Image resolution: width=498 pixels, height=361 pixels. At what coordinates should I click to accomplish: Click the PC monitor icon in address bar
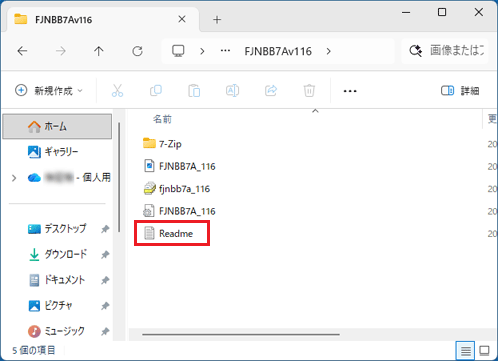click(178, 51)
